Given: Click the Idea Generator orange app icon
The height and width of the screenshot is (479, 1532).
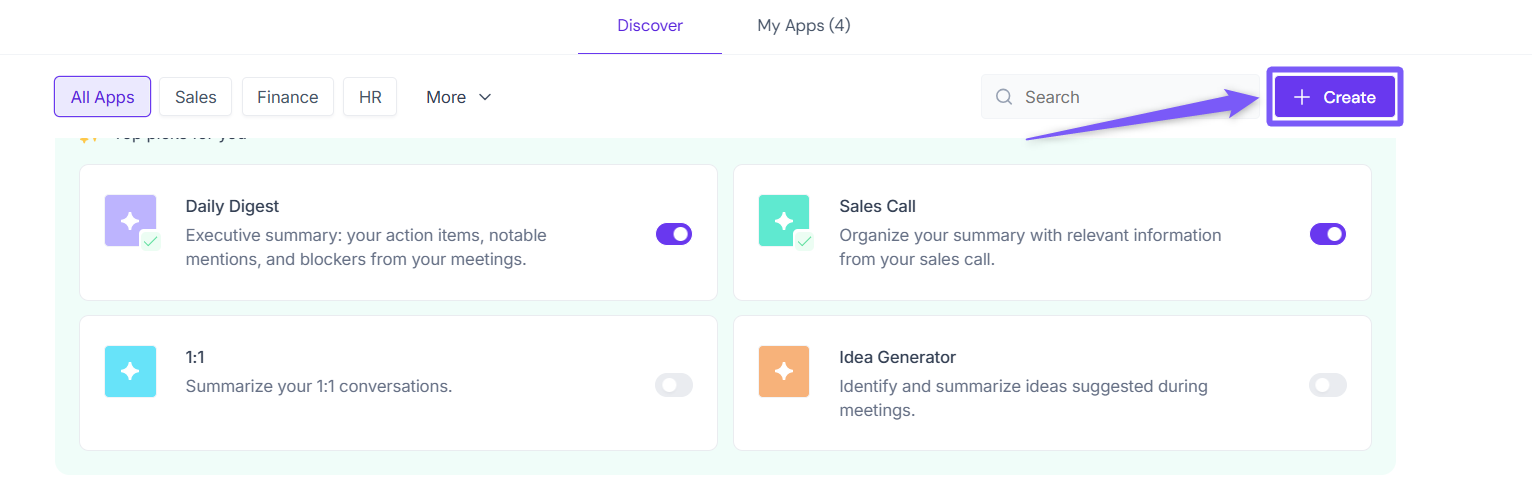Looking at the screenshot, I should coord(784,371).
